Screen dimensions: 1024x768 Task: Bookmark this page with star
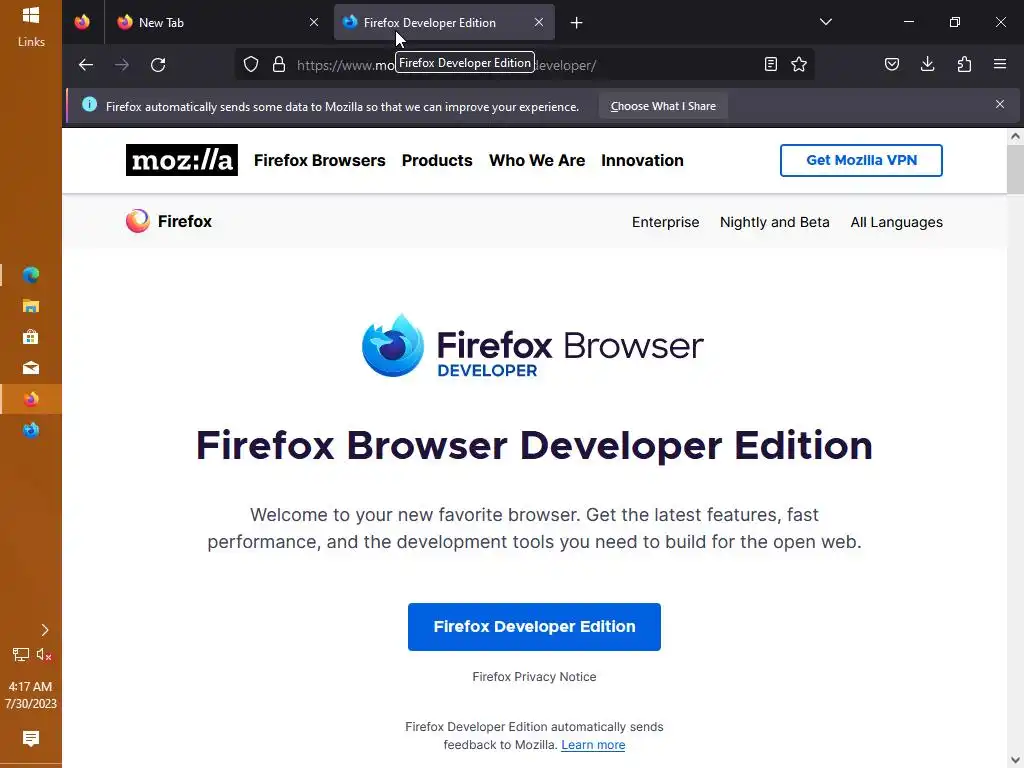coord(799,64)
